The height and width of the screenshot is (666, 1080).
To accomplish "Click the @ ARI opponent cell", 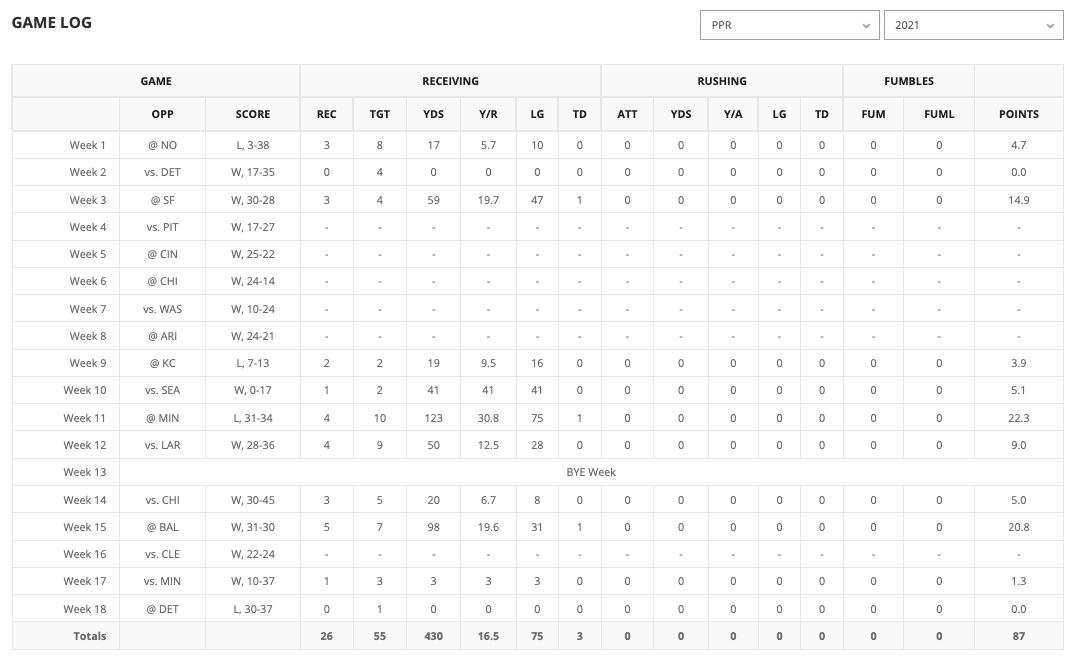I will [163, 336].
